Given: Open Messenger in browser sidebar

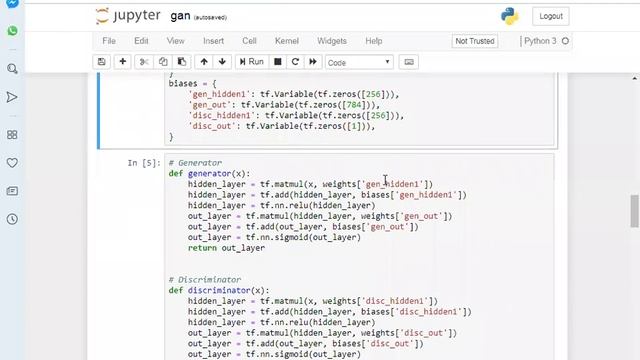Looking at the screenshot, I should [x=12, y=3].
